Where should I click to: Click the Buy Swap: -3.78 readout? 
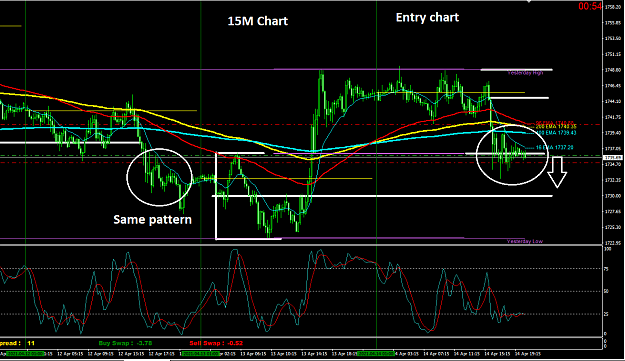125,343
